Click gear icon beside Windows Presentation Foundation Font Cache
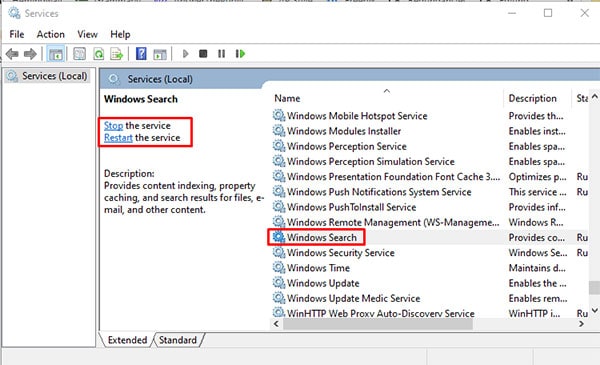The width and height of the screenshot is (600, 365). [x=279, y=176]
